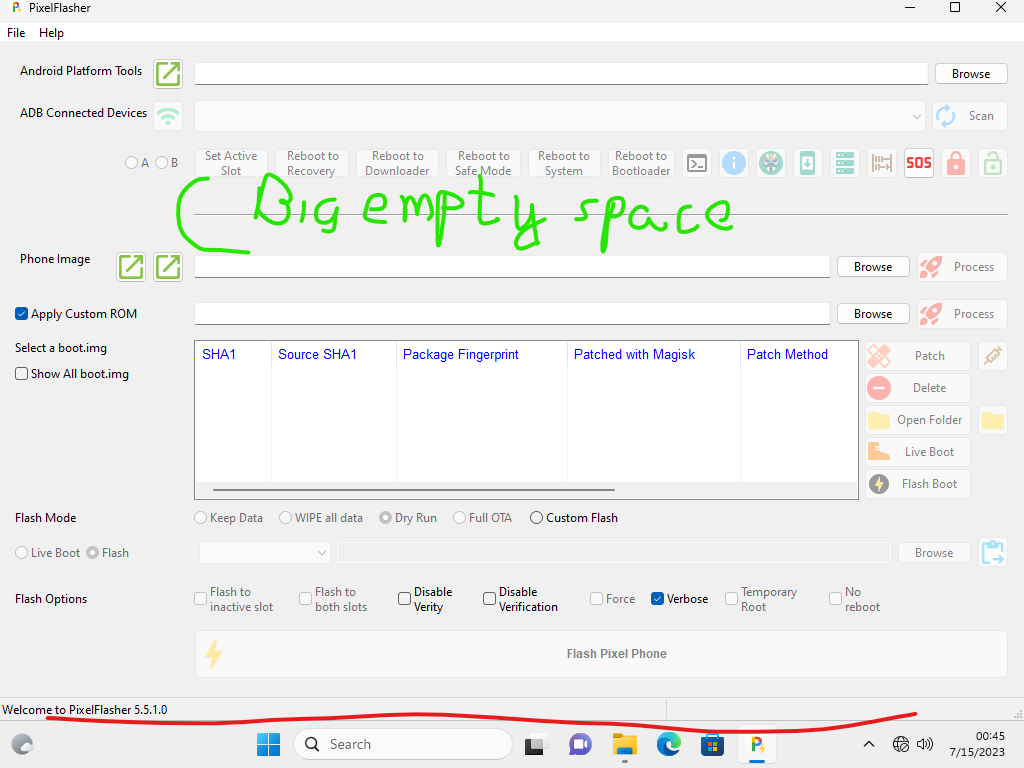Open the ADB shell terminal icon
The image size is (1024, 768).
tap(697, 163)
